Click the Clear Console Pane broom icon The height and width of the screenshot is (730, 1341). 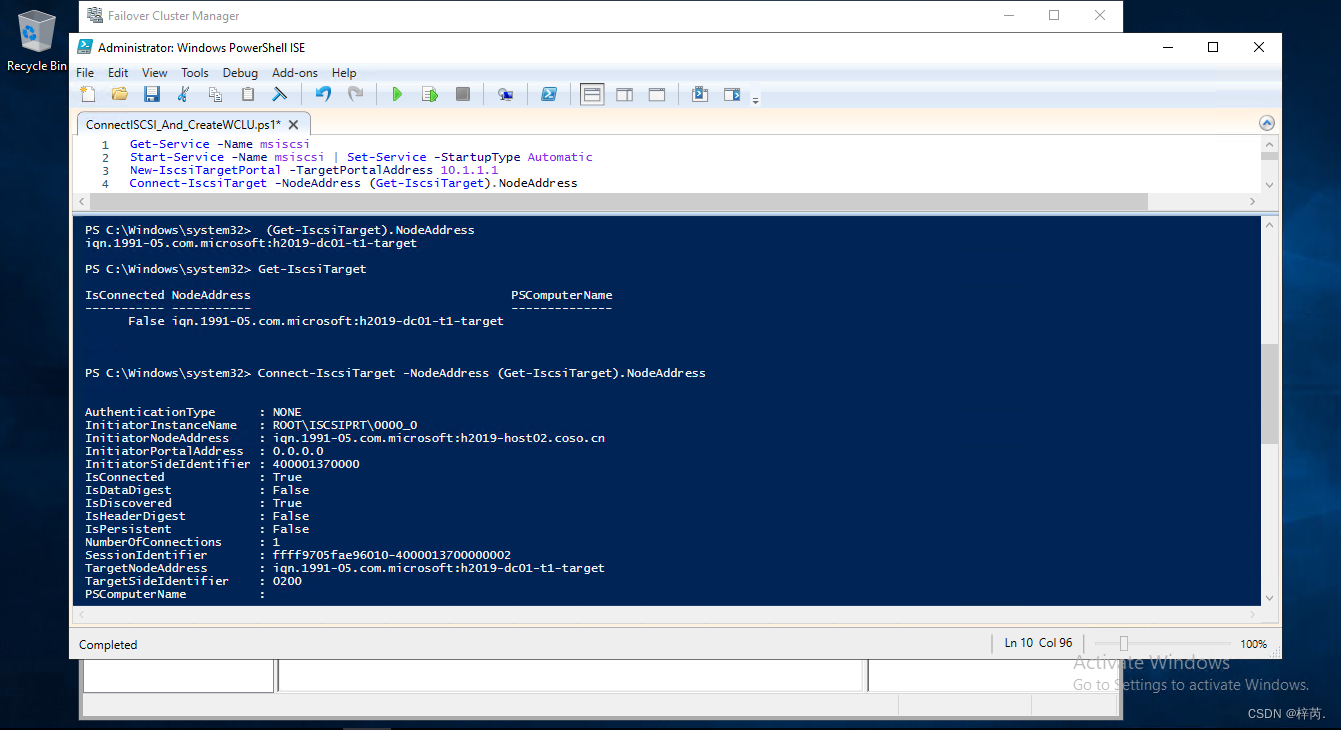click(280, 93)
